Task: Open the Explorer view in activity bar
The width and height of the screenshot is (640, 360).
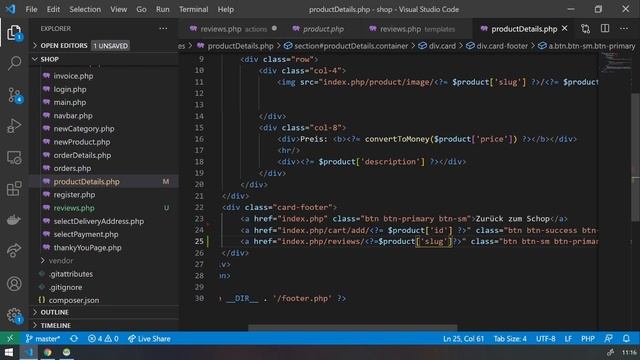Action: pyautogui.click(x=14, y=32)
